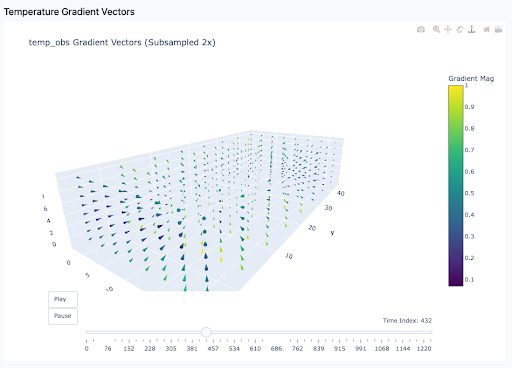Jump slider to time index 228
The image size is (512, 368).
click(x=150, y=348)
